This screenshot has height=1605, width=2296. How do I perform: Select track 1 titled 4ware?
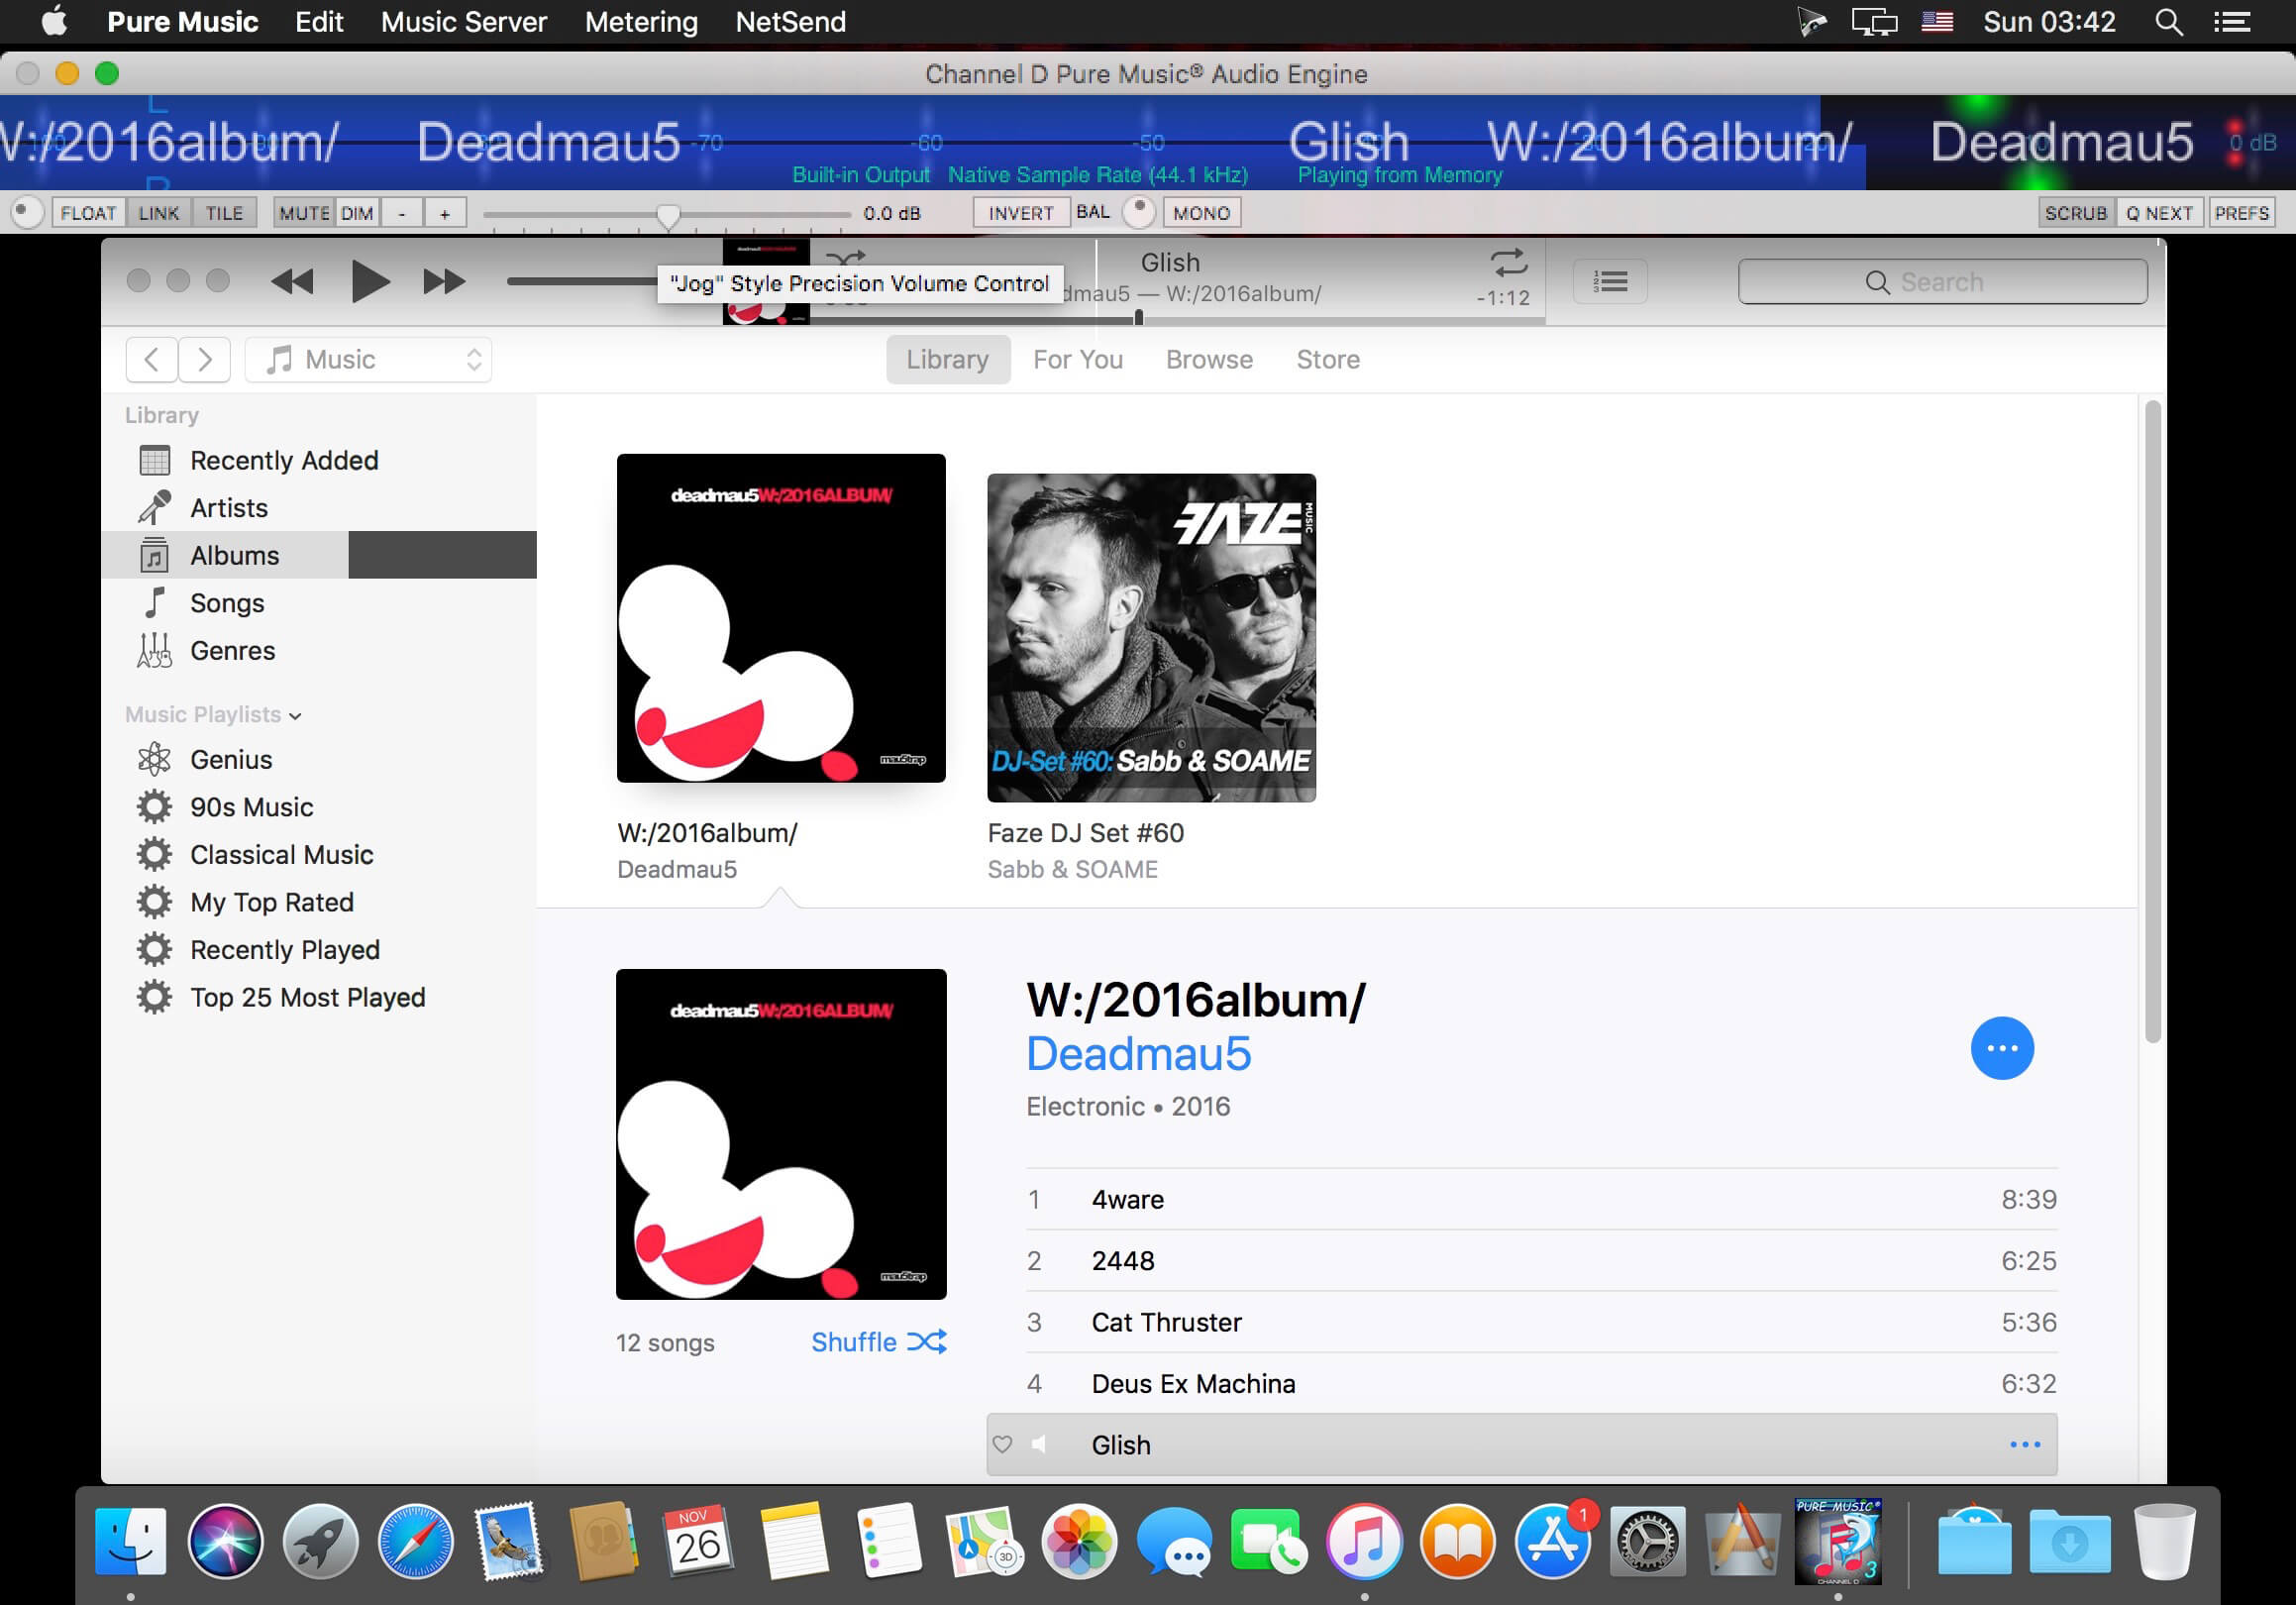point(1541,1199)
